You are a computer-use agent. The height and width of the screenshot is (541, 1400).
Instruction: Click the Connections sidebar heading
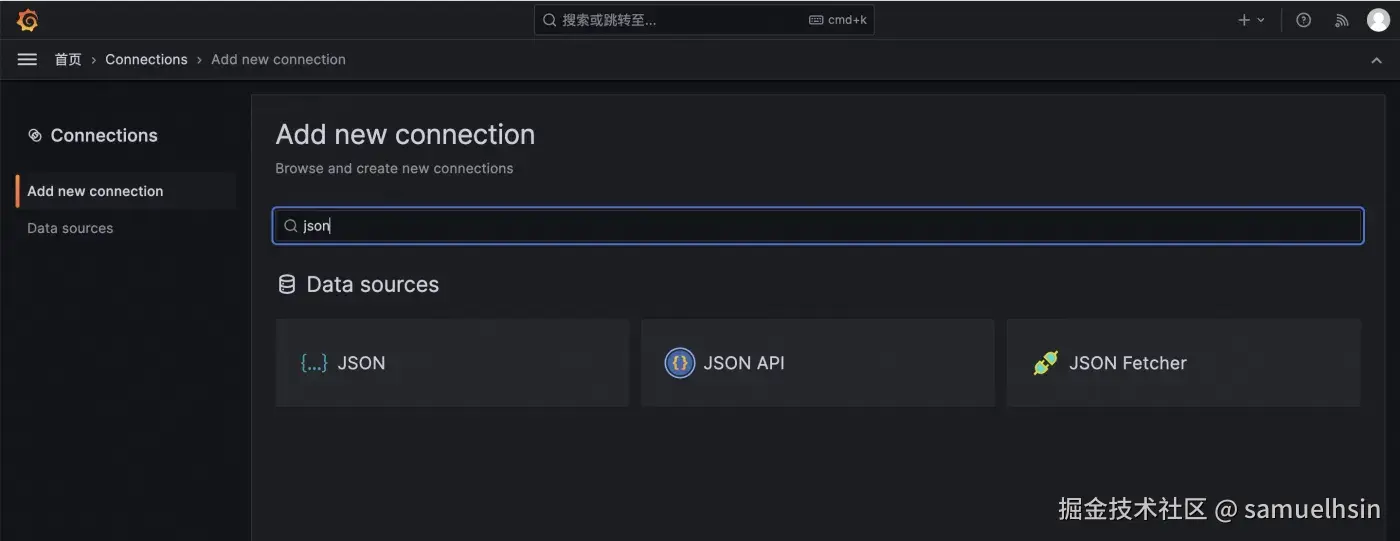click(x=104, y=135)
